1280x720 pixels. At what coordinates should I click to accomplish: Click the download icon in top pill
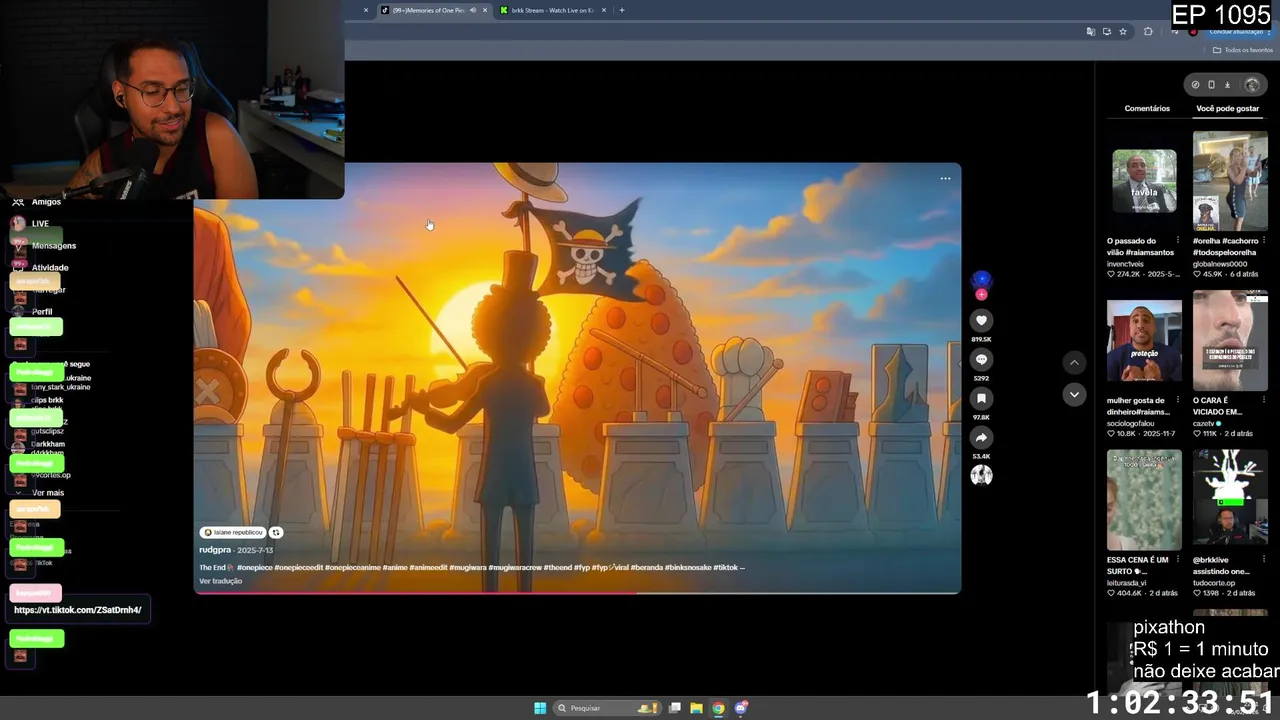(x=1228, y=85)
